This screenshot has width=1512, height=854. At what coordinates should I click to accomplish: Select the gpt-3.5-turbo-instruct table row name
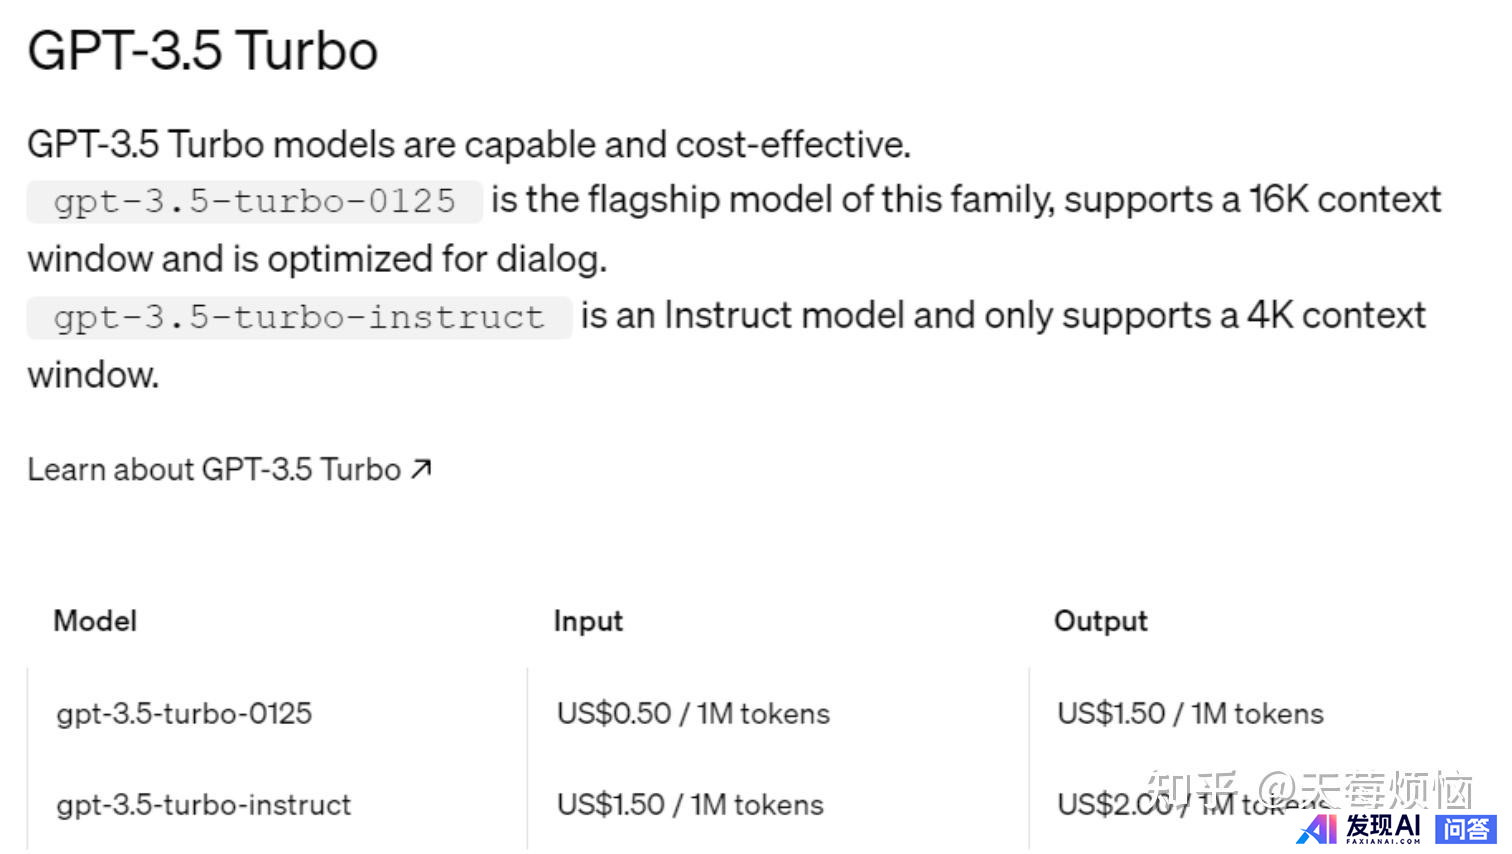pos(204,805)
